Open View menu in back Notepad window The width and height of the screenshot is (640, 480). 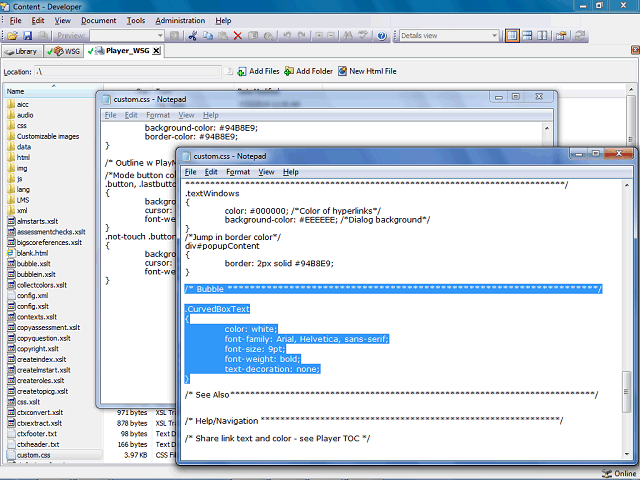pos(186,115)
